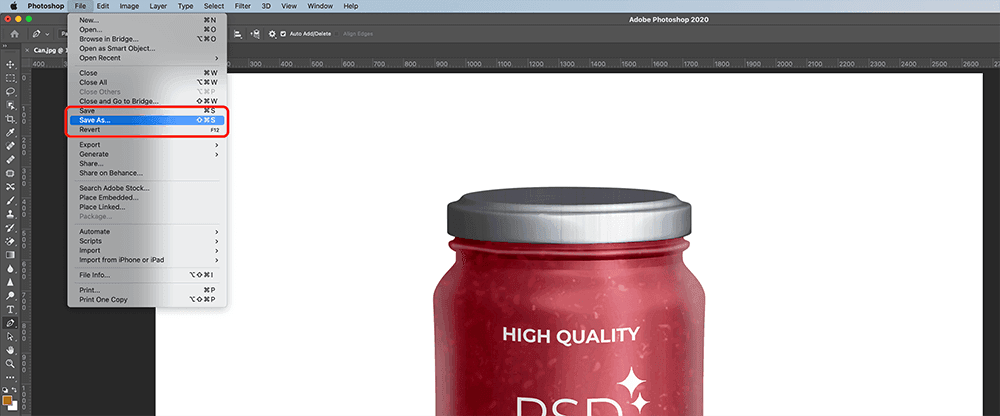Choose Place Embedded...
Image resolution: width=1000 pixels, height=416 pixels.
point(147,198)
